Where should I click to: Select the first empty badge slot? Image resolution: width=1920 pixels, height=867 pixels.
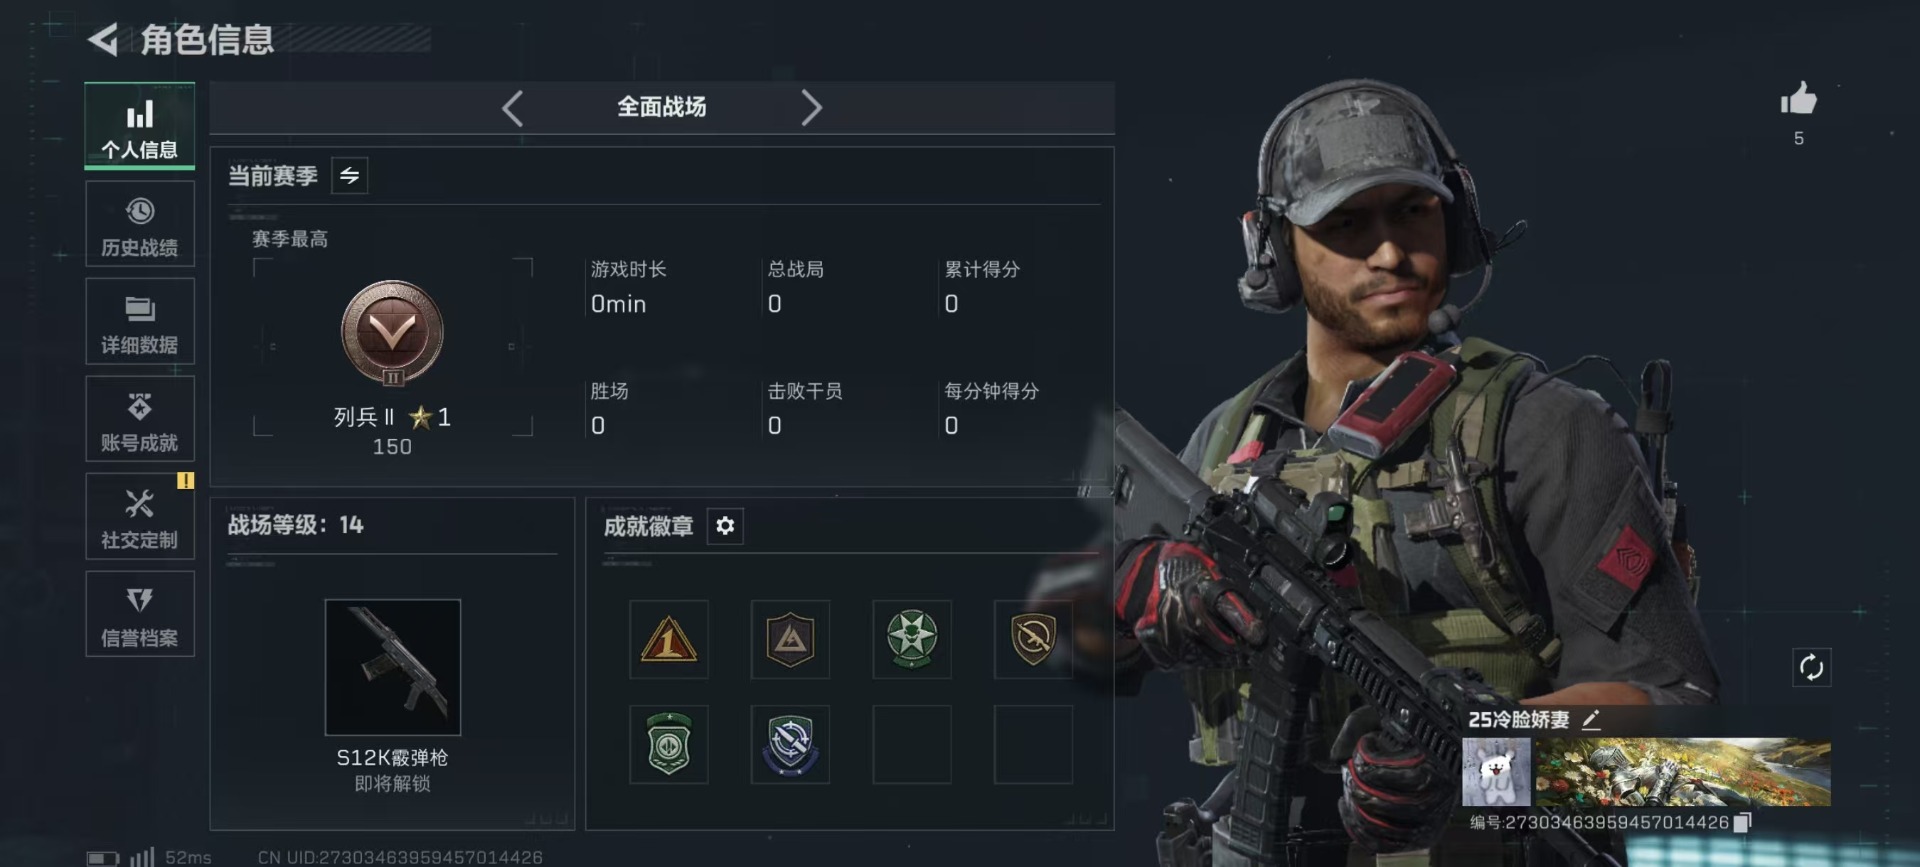[912, 745]
